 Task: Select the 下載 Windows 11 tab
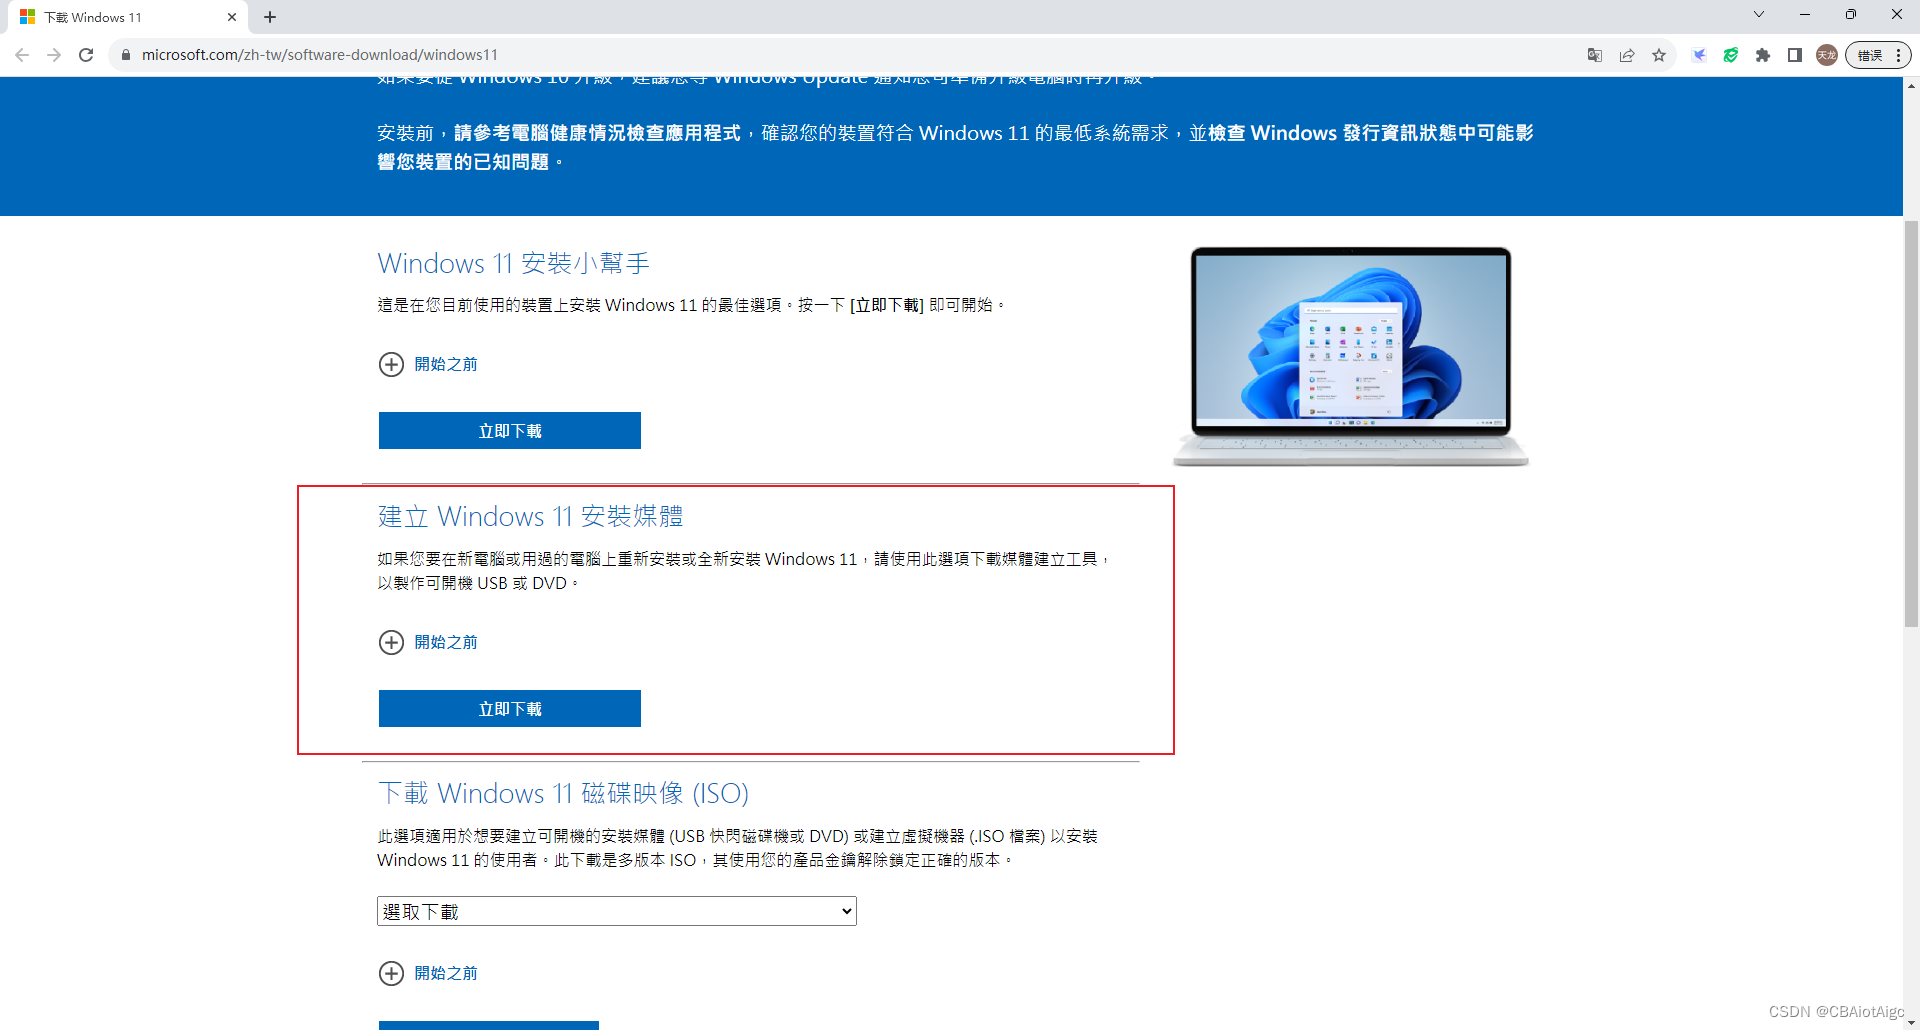coord(127,17)
